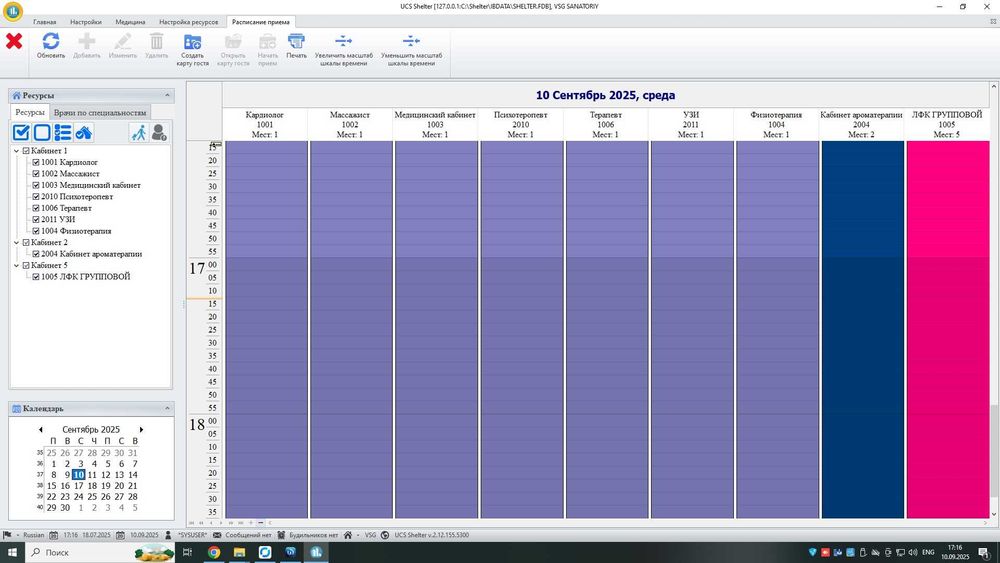Image resolution: width=1000 pixels, height=563 pixels.
Task: Collapse the Календарь panel chevron
Action: click(x=167, y=408)
